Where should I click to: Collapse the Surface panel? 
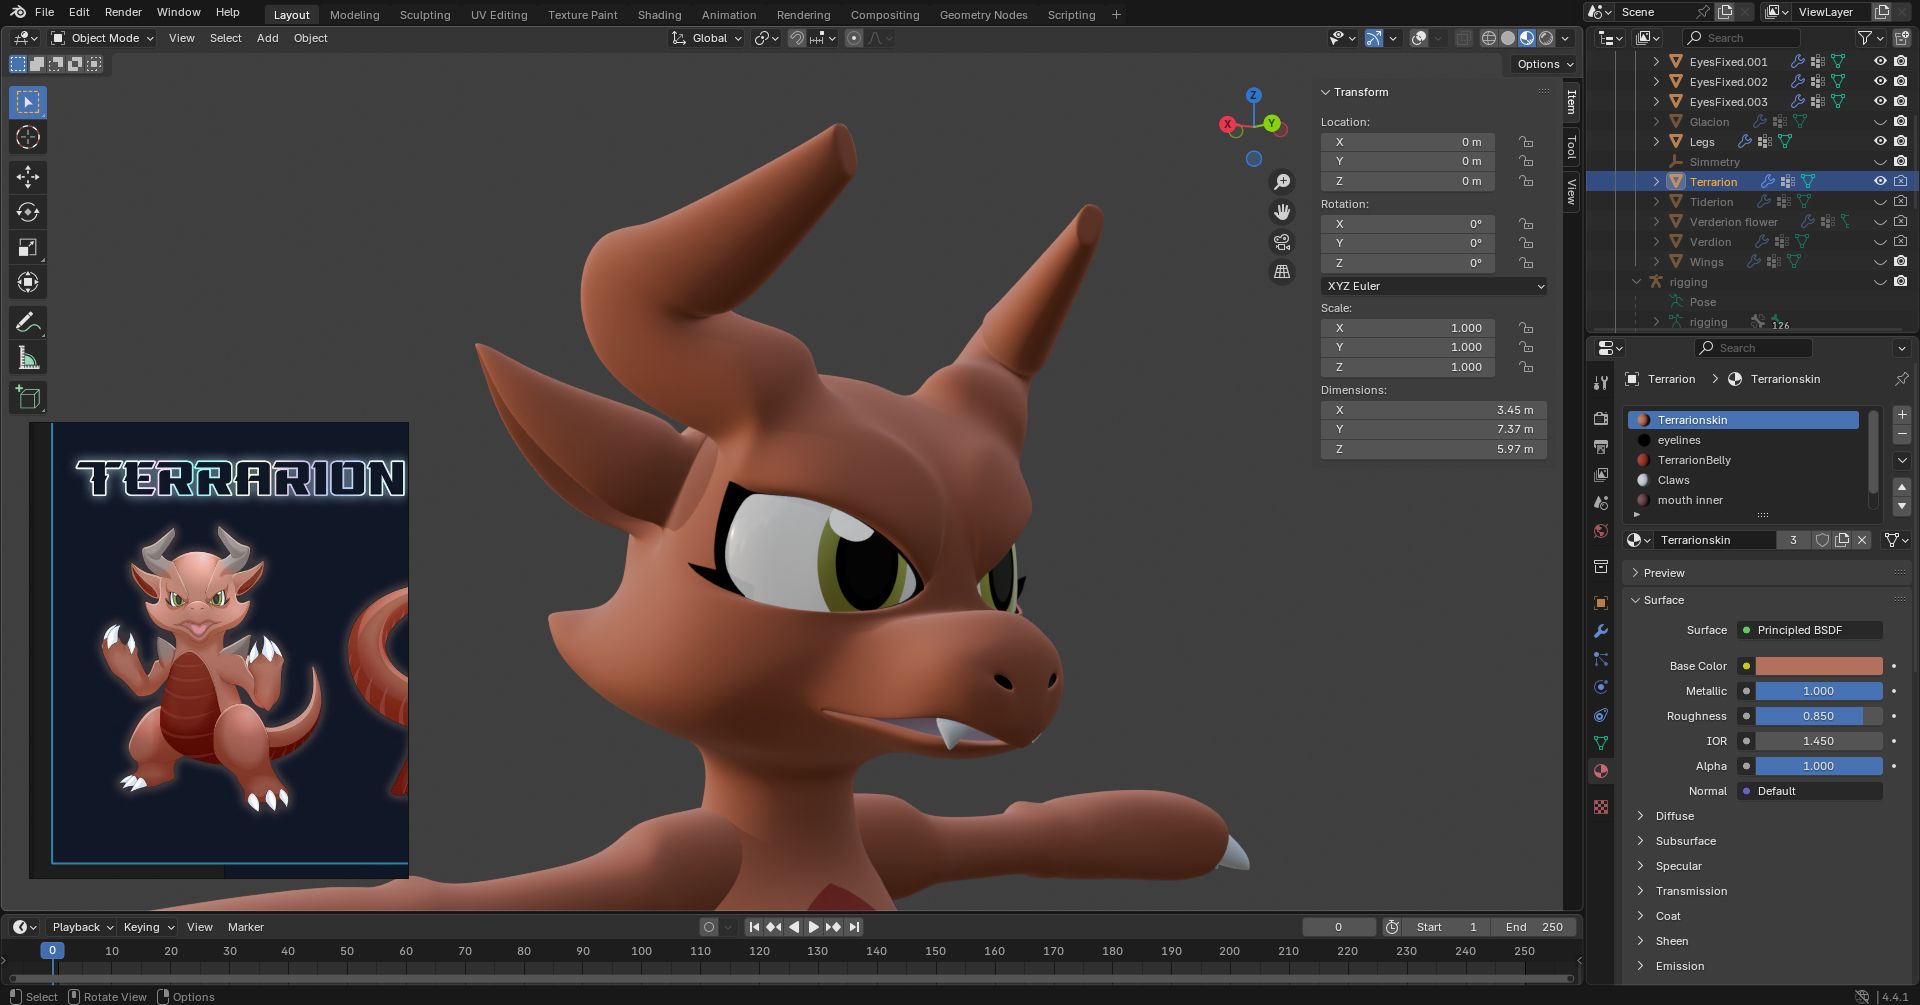1664,600
